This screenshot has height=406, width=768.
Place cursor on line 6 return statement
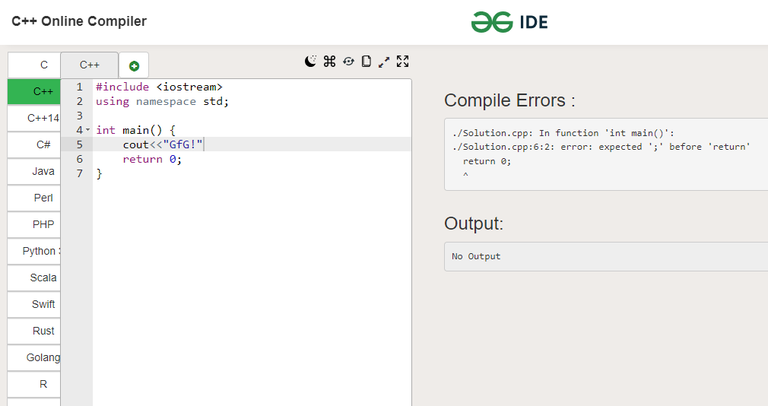(152, 159)
